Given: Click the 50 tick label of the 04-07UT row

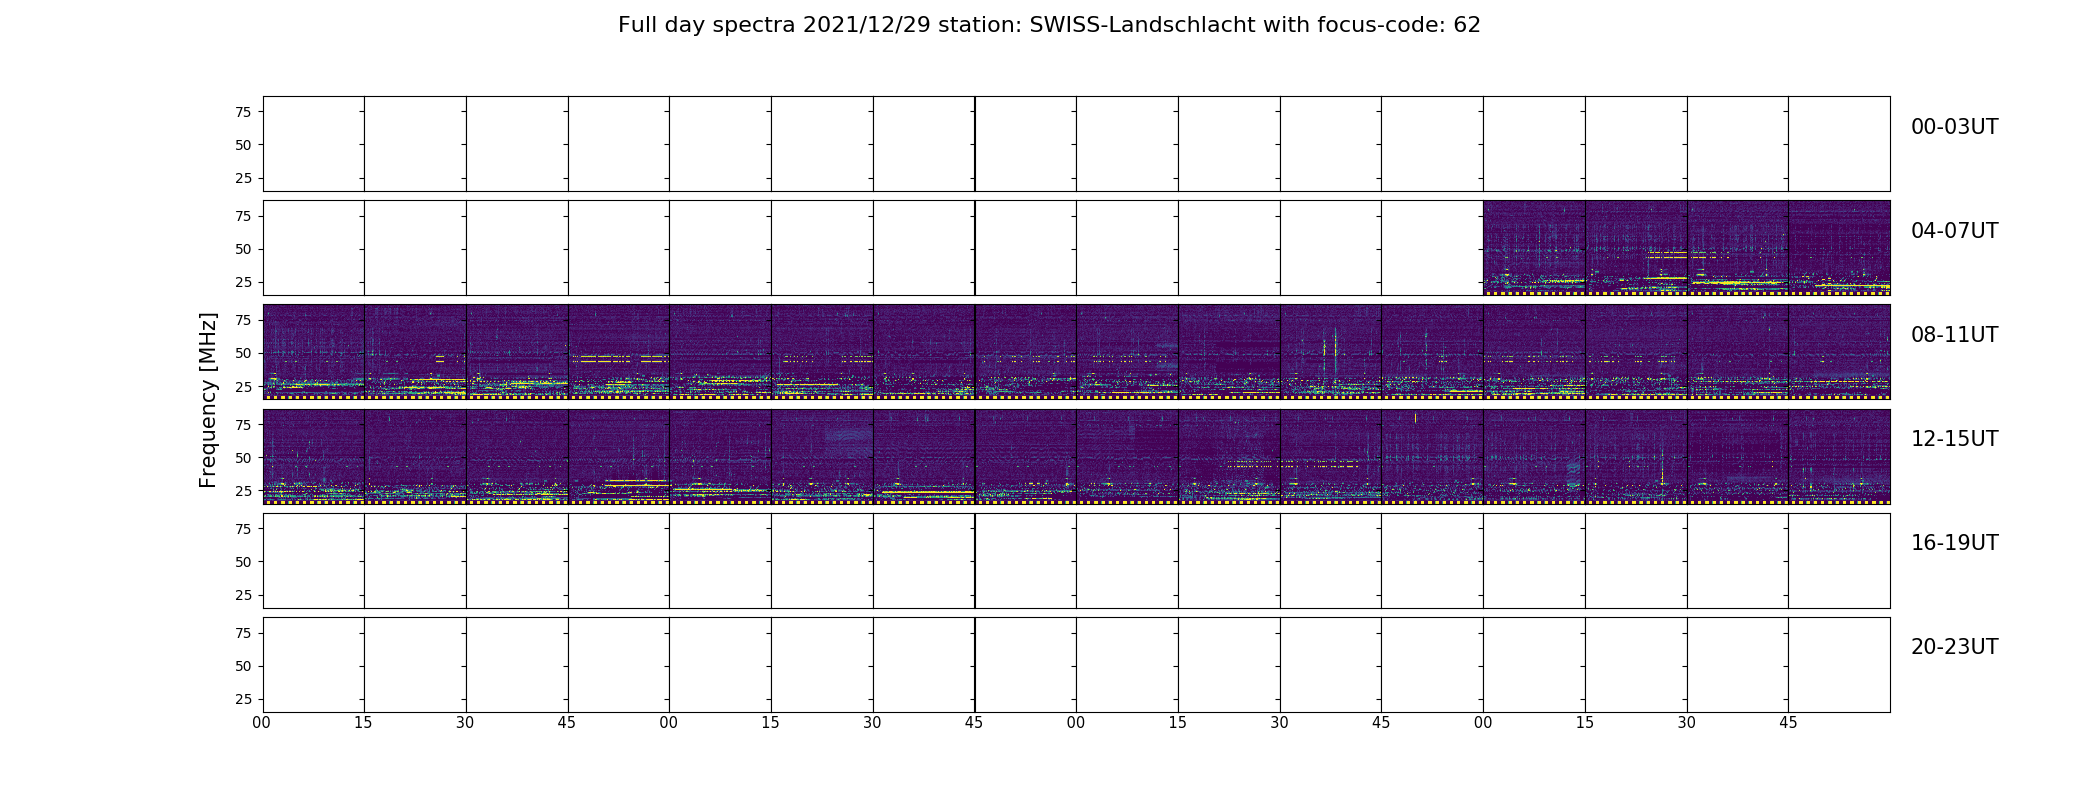Looking at the screenshot, I should click(243, 249).
